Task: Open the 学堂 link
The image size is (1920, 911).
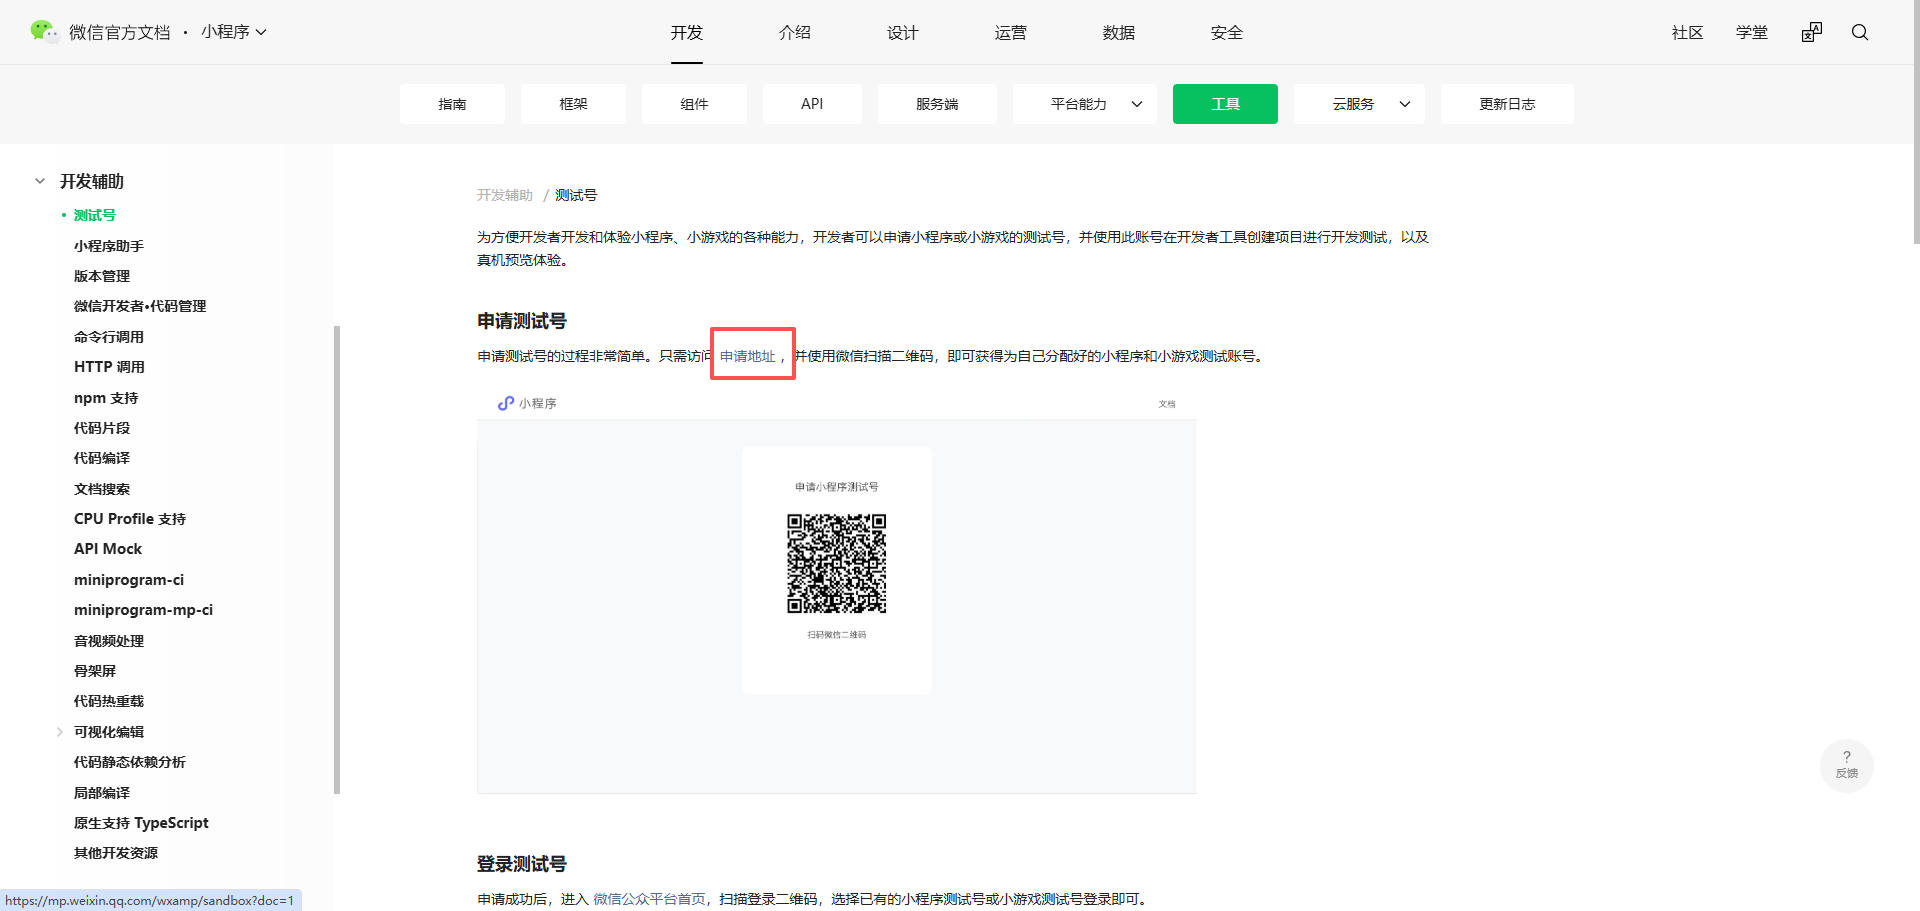Action: coord(1752,32)
